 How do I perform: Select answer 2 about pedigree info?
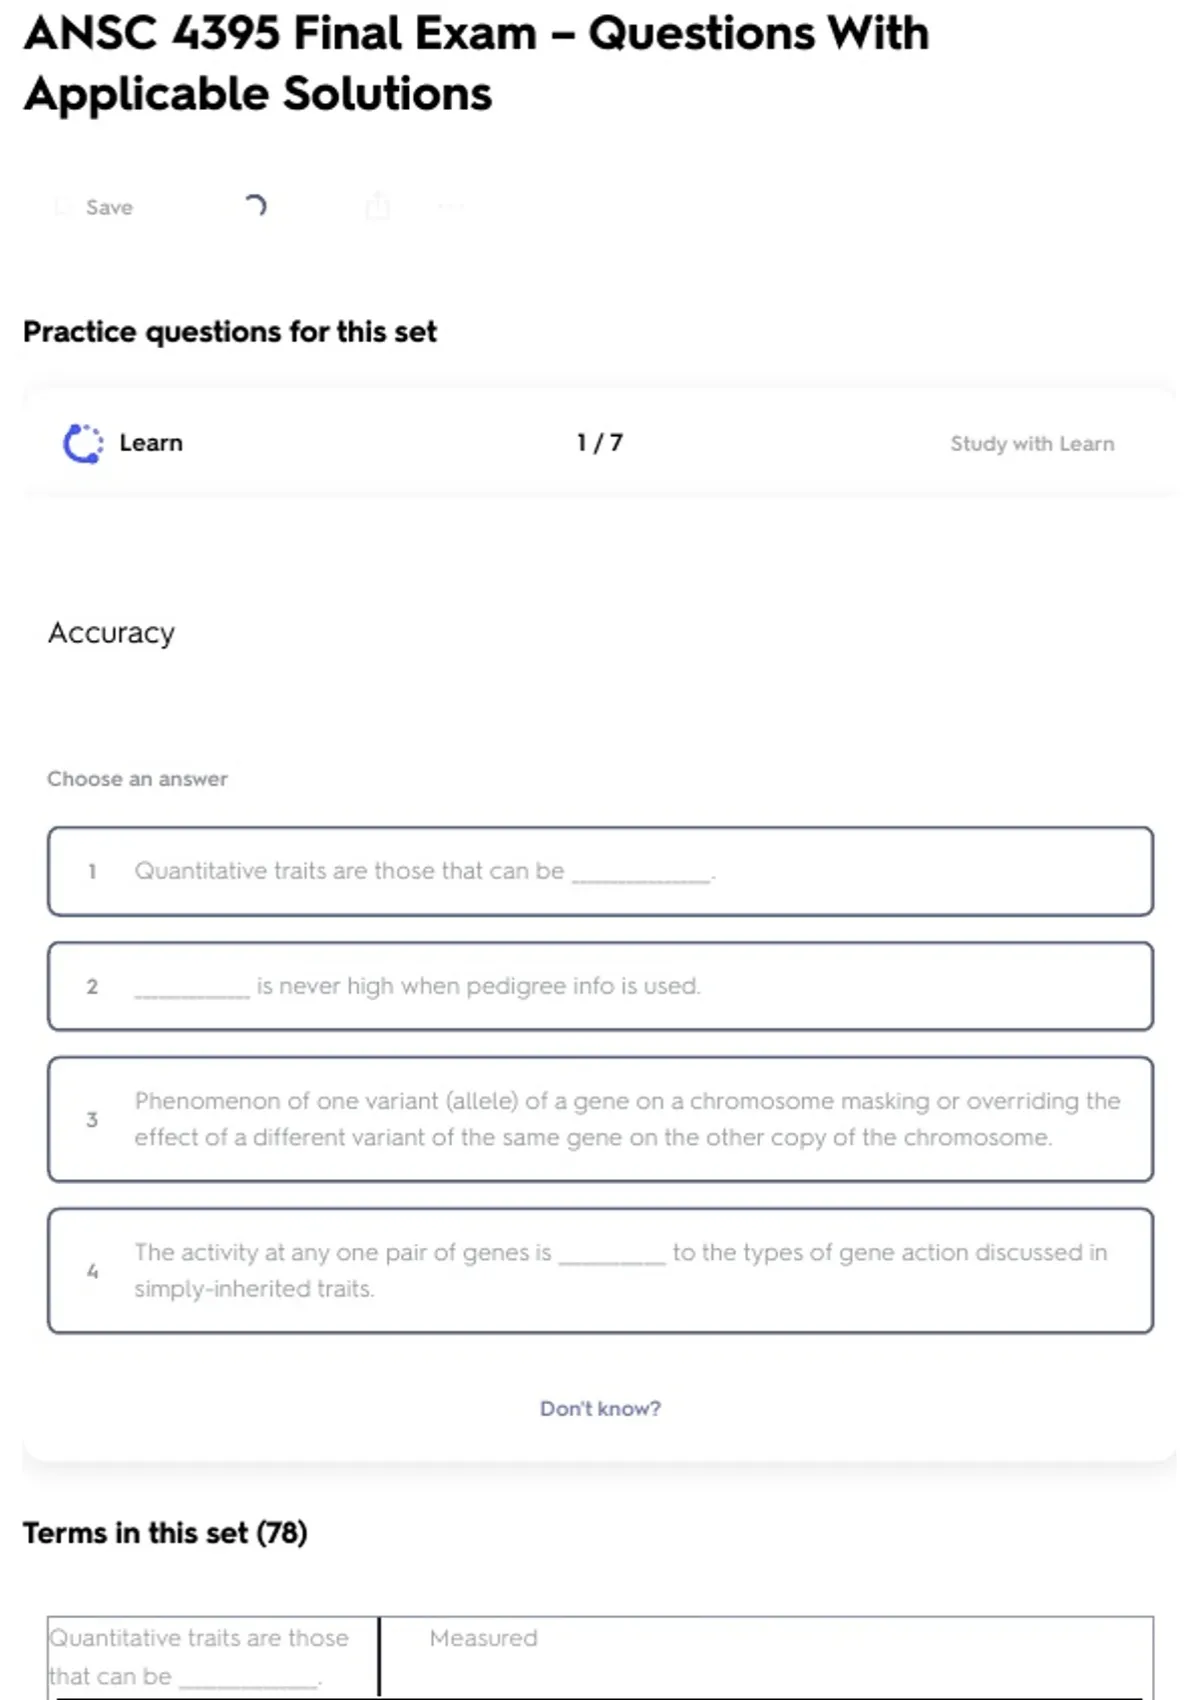pos(600,986)
